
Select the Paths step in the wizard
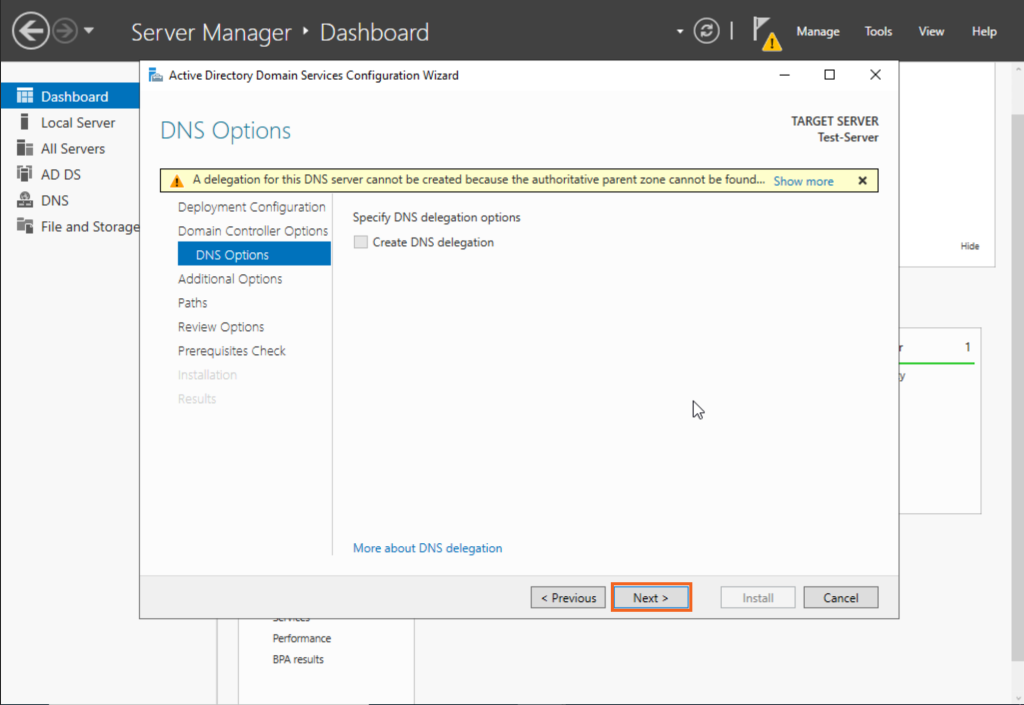pyautogui.click(x=192, y=302)
